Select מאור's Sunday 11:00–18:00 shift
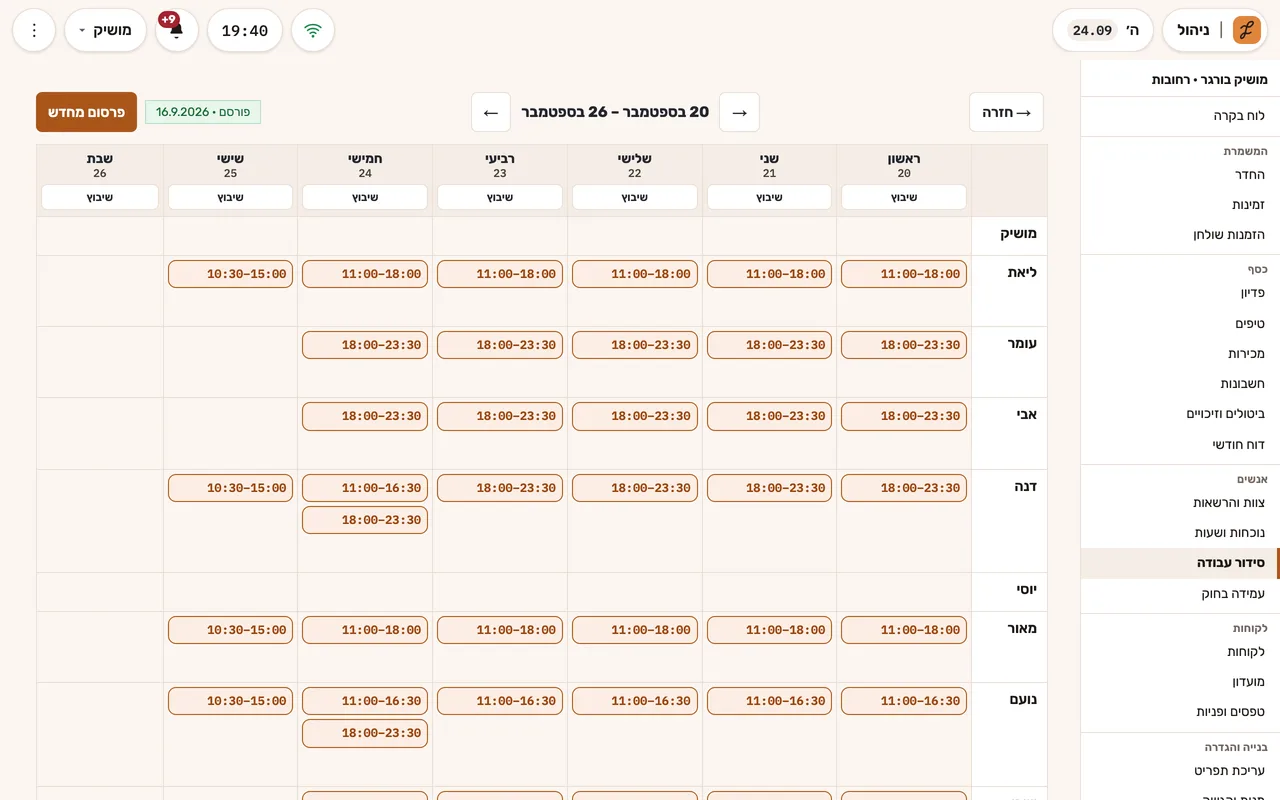 click(904, 630)
